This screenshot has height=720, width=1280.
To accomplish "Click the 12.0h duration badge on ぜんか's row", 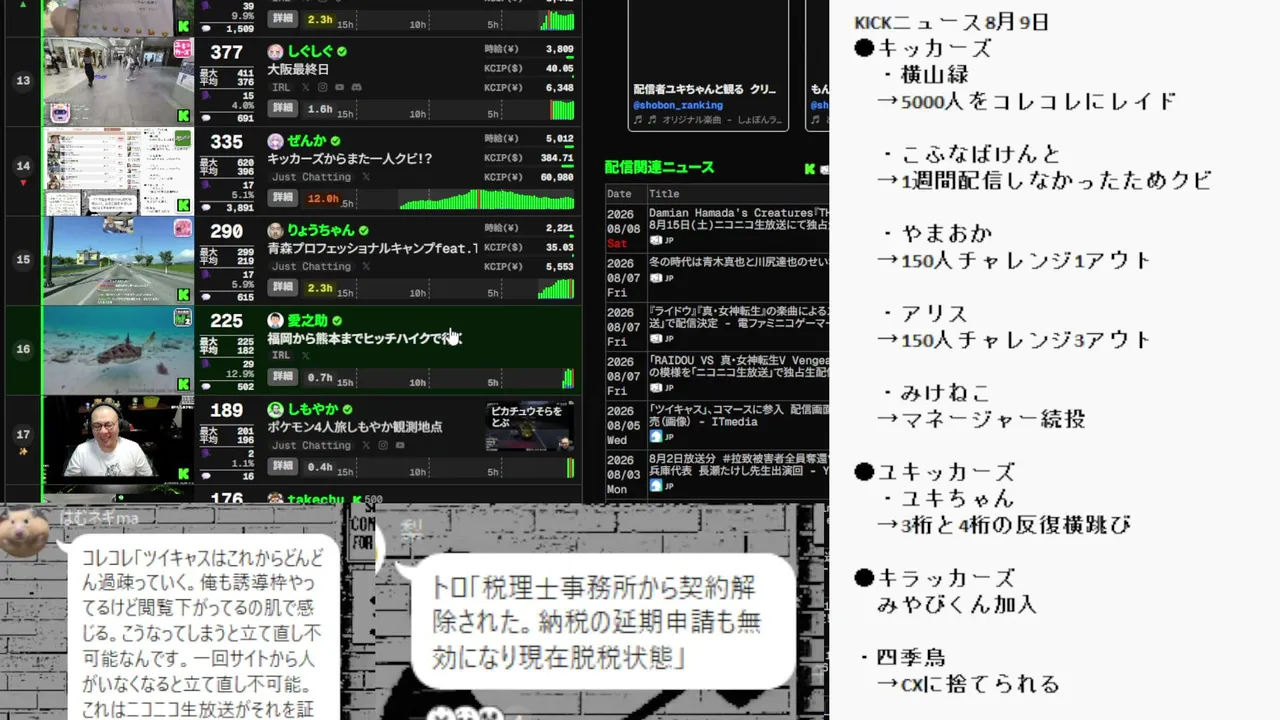I will (321, 198).
